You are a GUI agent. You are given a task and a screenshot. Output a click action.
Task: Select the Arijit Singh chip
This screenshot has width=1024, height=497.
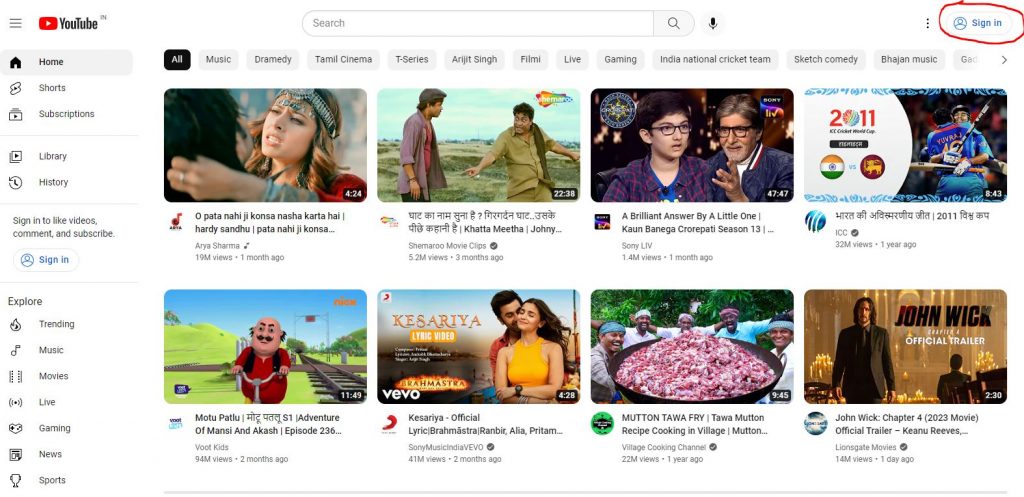[x=475, y=59]
